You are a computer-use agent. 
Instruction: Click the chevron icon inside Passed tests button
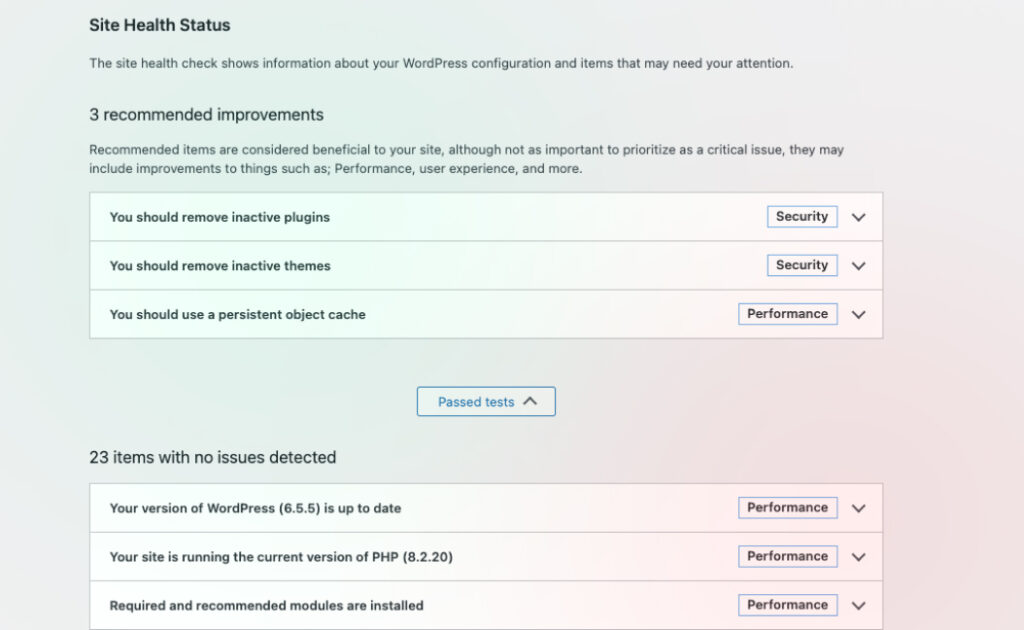(x=528, y=400)
